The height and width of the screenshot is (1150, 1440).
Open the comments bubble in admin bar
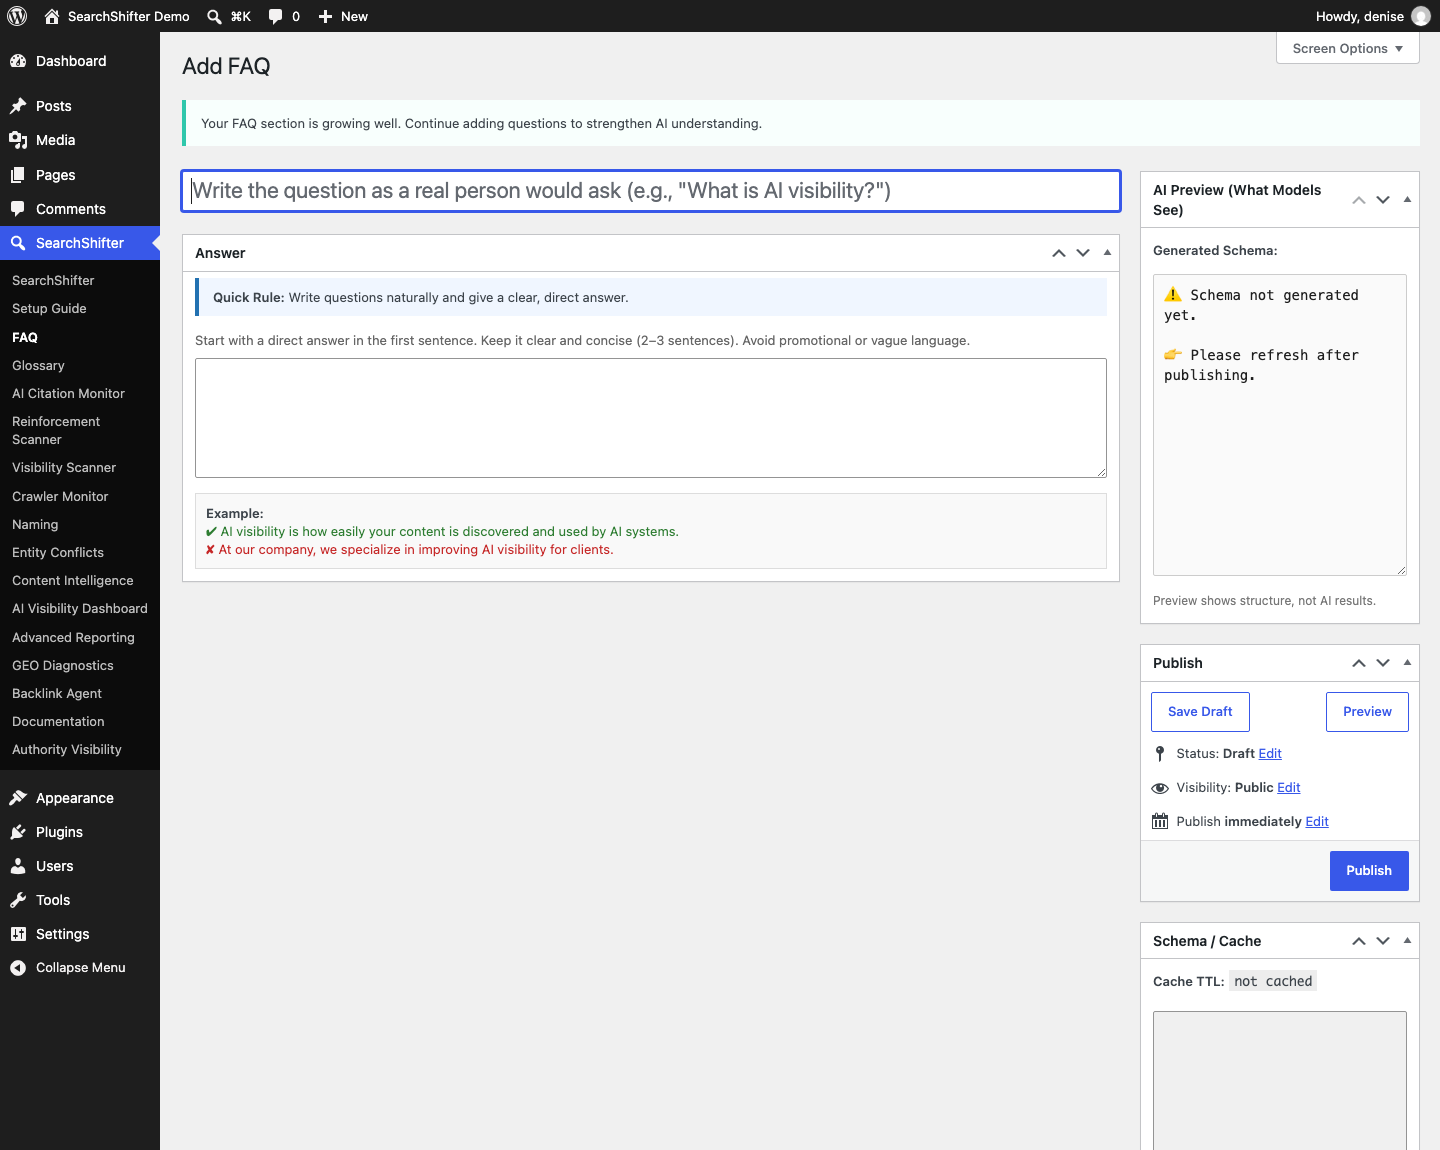(276, 16)
